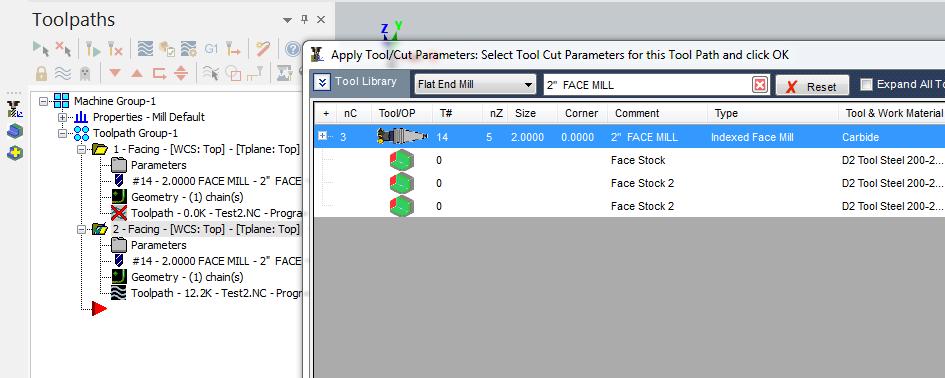
Task: Click the top mill icon in the left sidebar
Action: (x=15, y=109)
